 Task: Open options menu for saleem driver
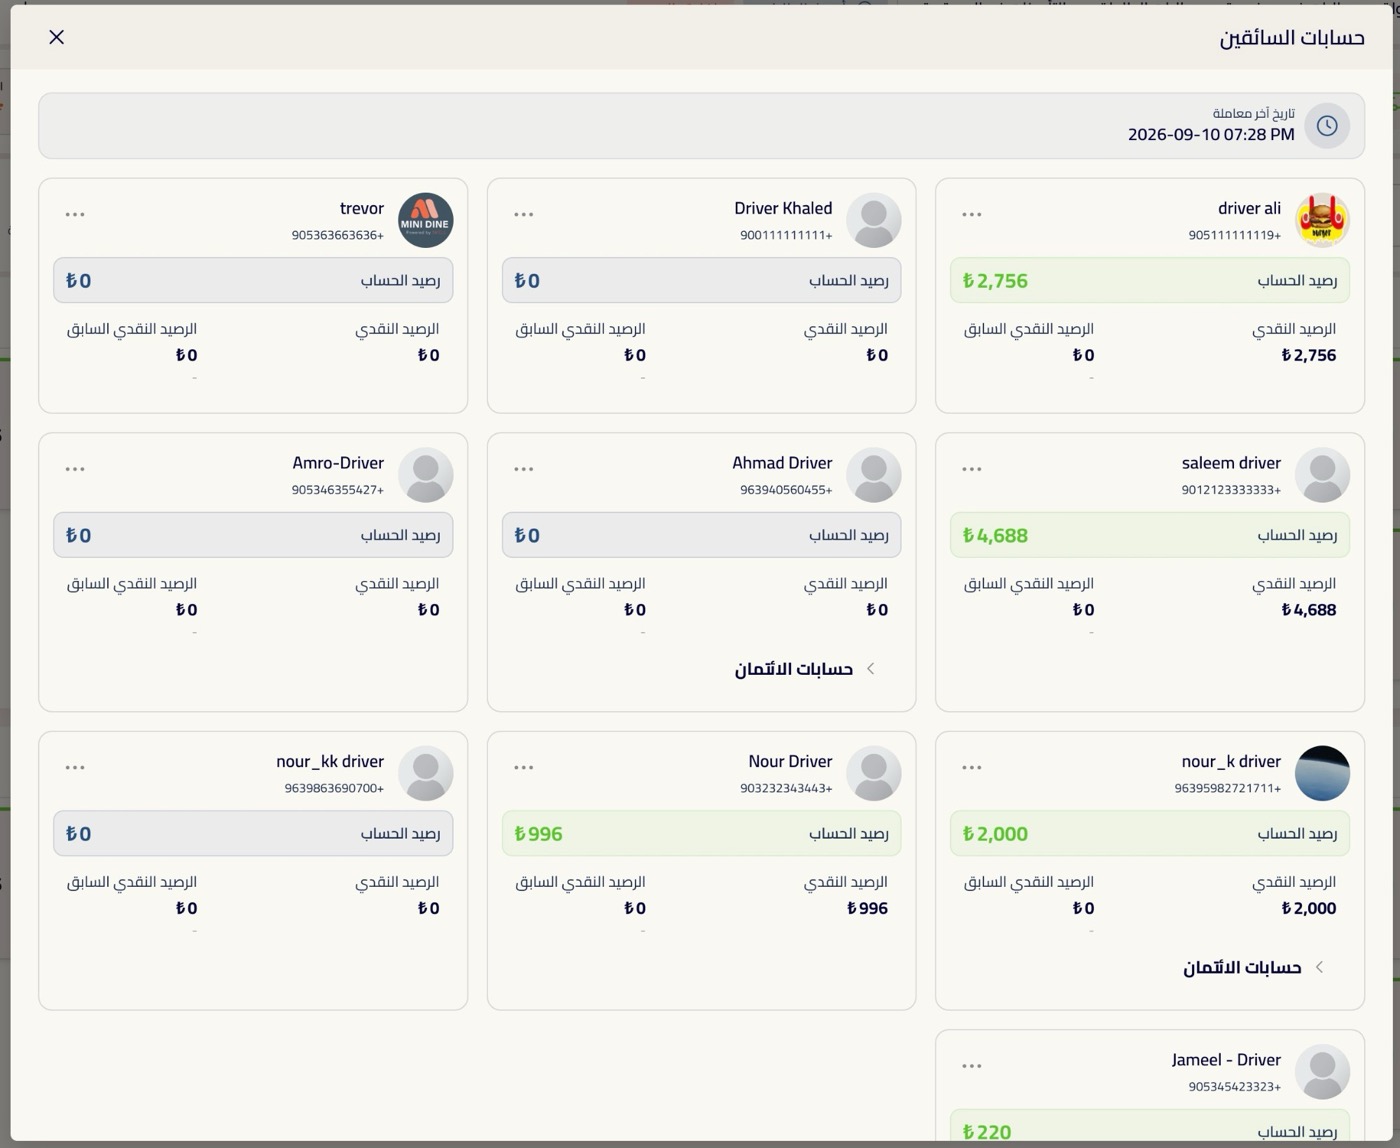[971, 469]
